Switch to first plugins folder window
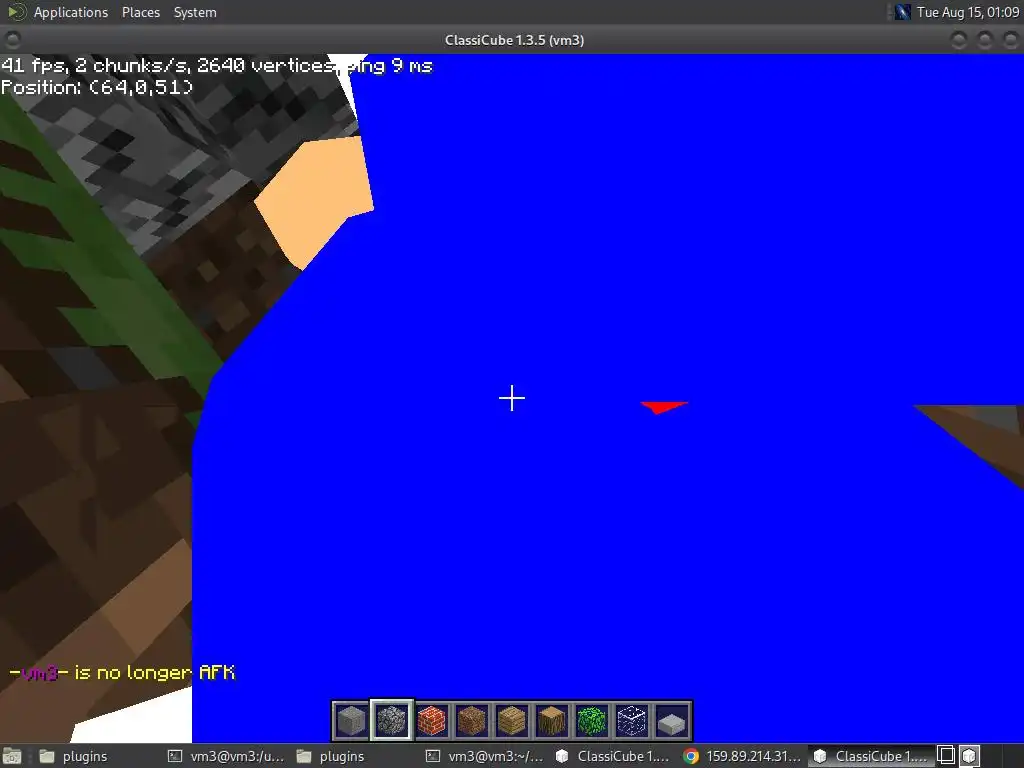 coord(73,756)
